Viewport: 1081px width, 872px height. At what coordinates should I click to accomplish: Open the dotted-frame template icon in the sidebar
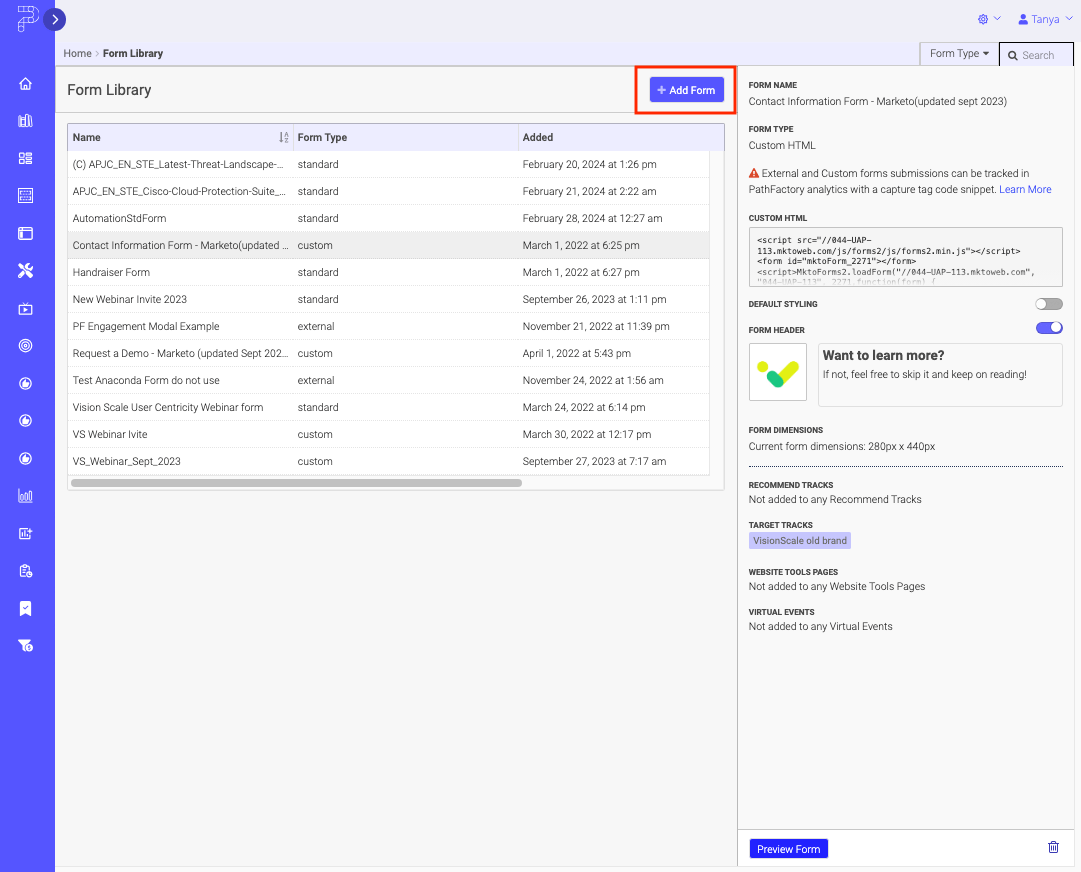point(26,196)
